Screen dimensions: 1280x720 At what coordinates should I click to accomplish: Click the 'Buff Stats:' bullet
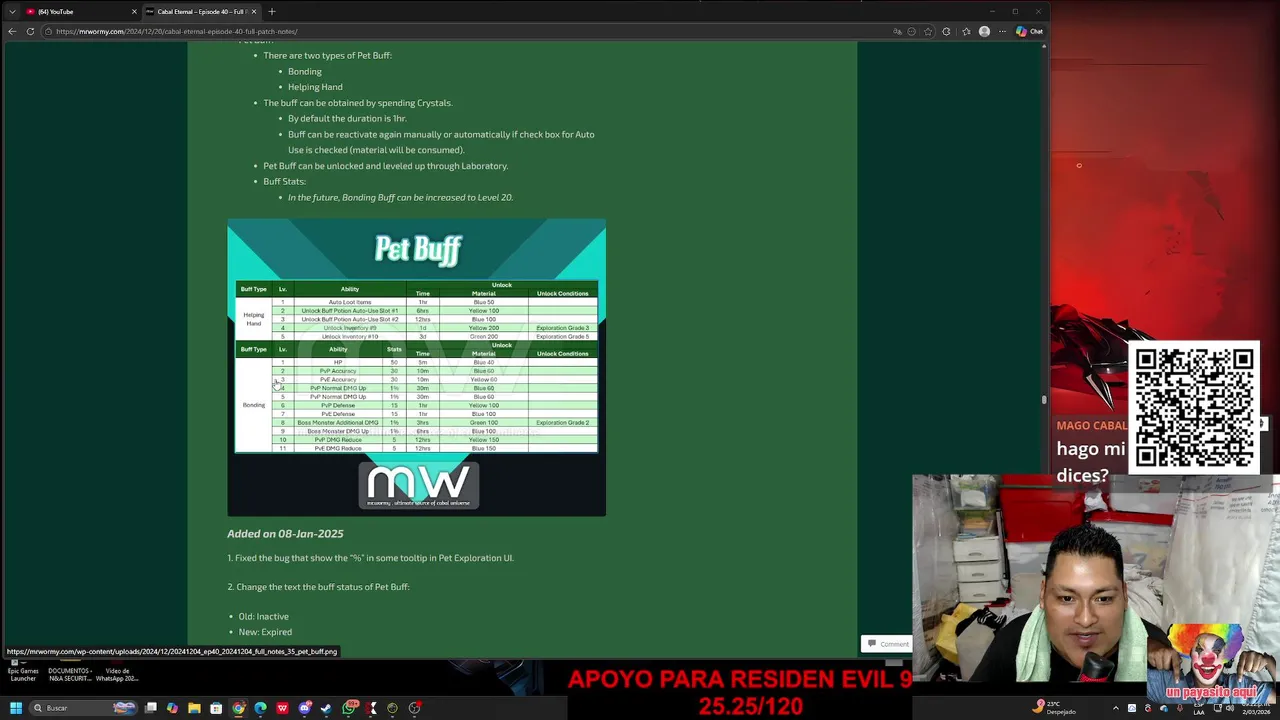pos(284,181)
